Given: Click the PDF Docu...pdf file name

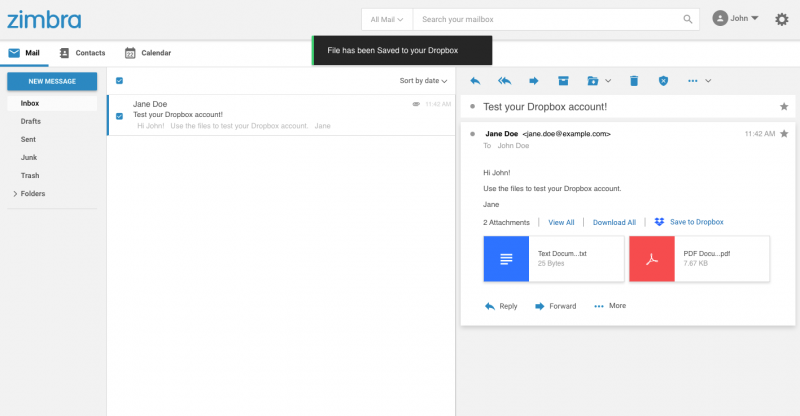Looking at the screenshot, I should point(707,253).
